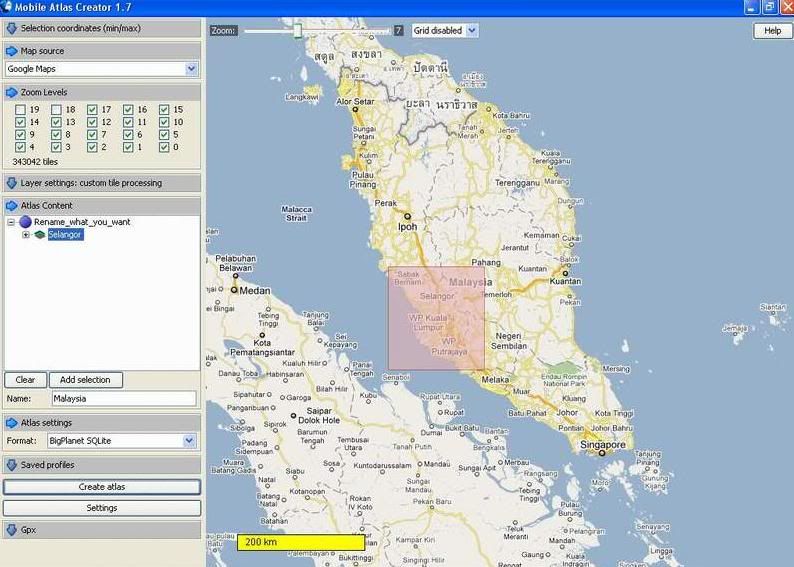
Task: Uncheck zoom level 17
Action: pyautogui.click(x=92, y=110)
